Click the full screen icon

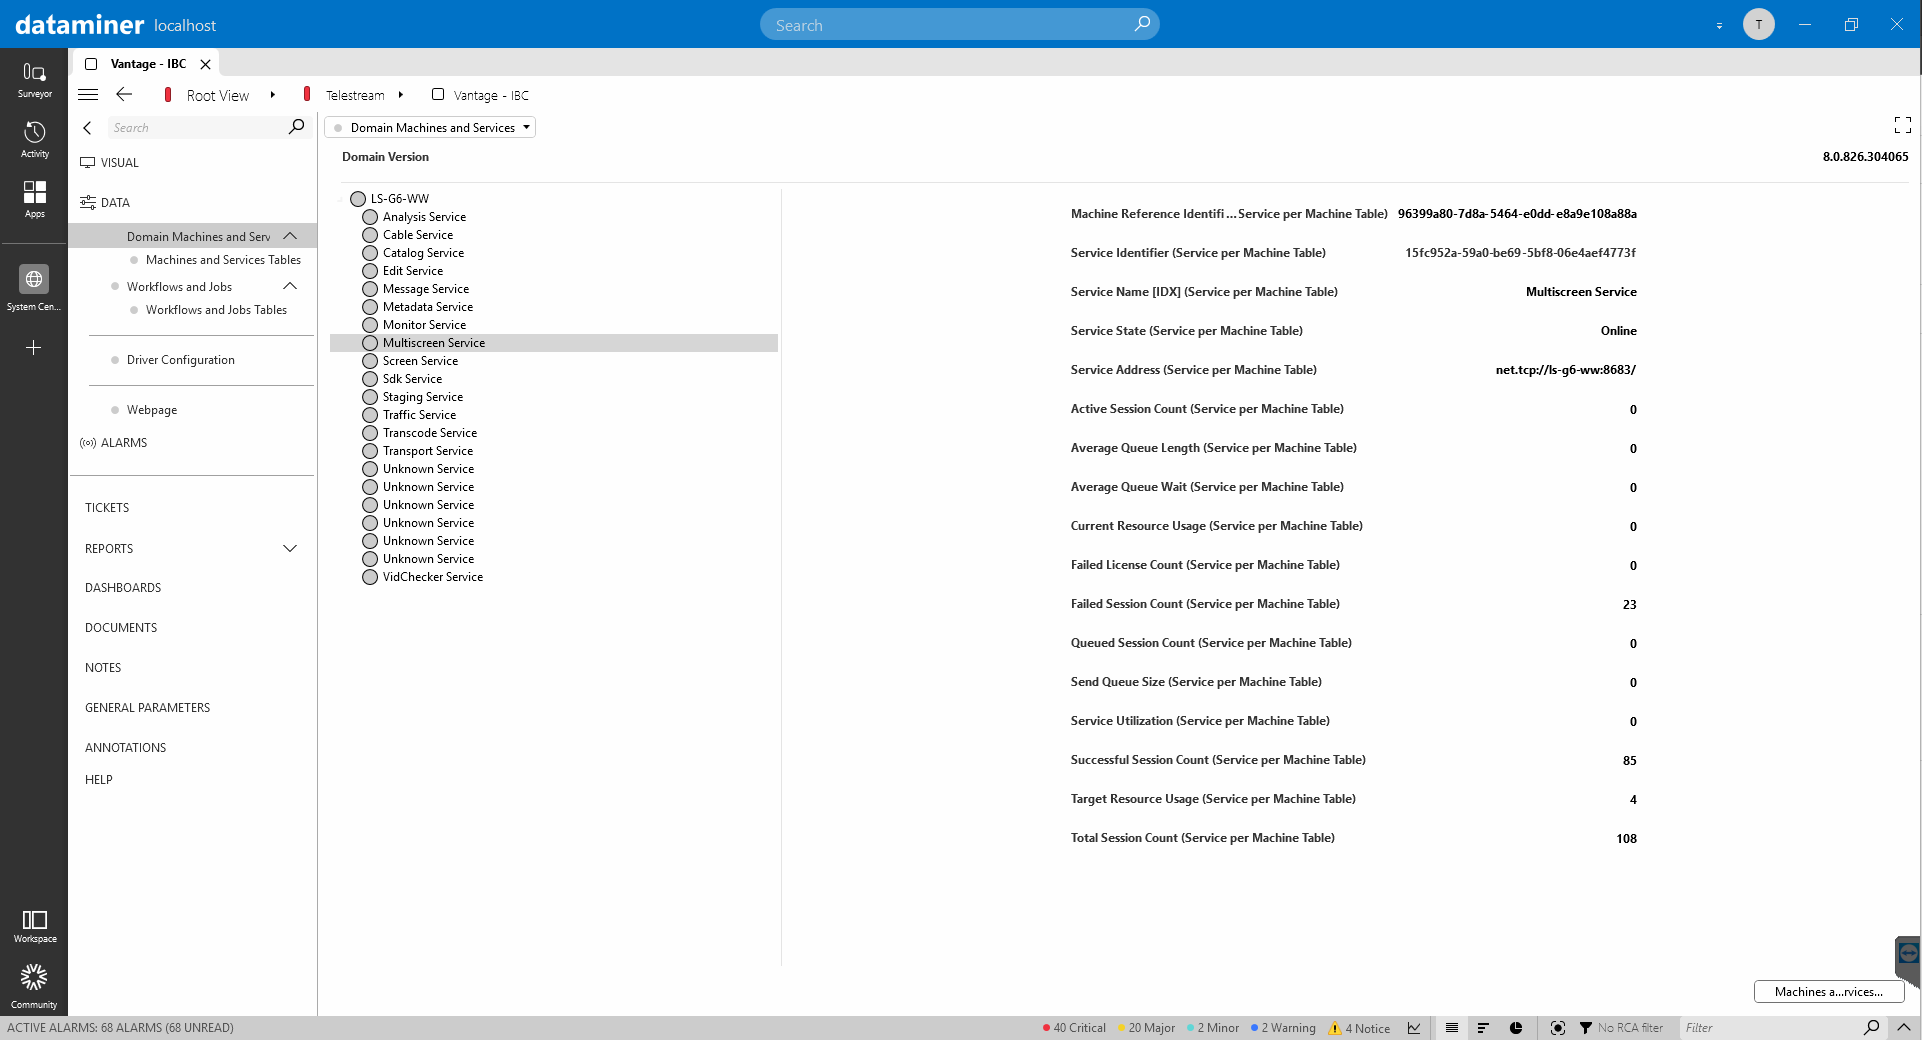(x=1903, y=125)
